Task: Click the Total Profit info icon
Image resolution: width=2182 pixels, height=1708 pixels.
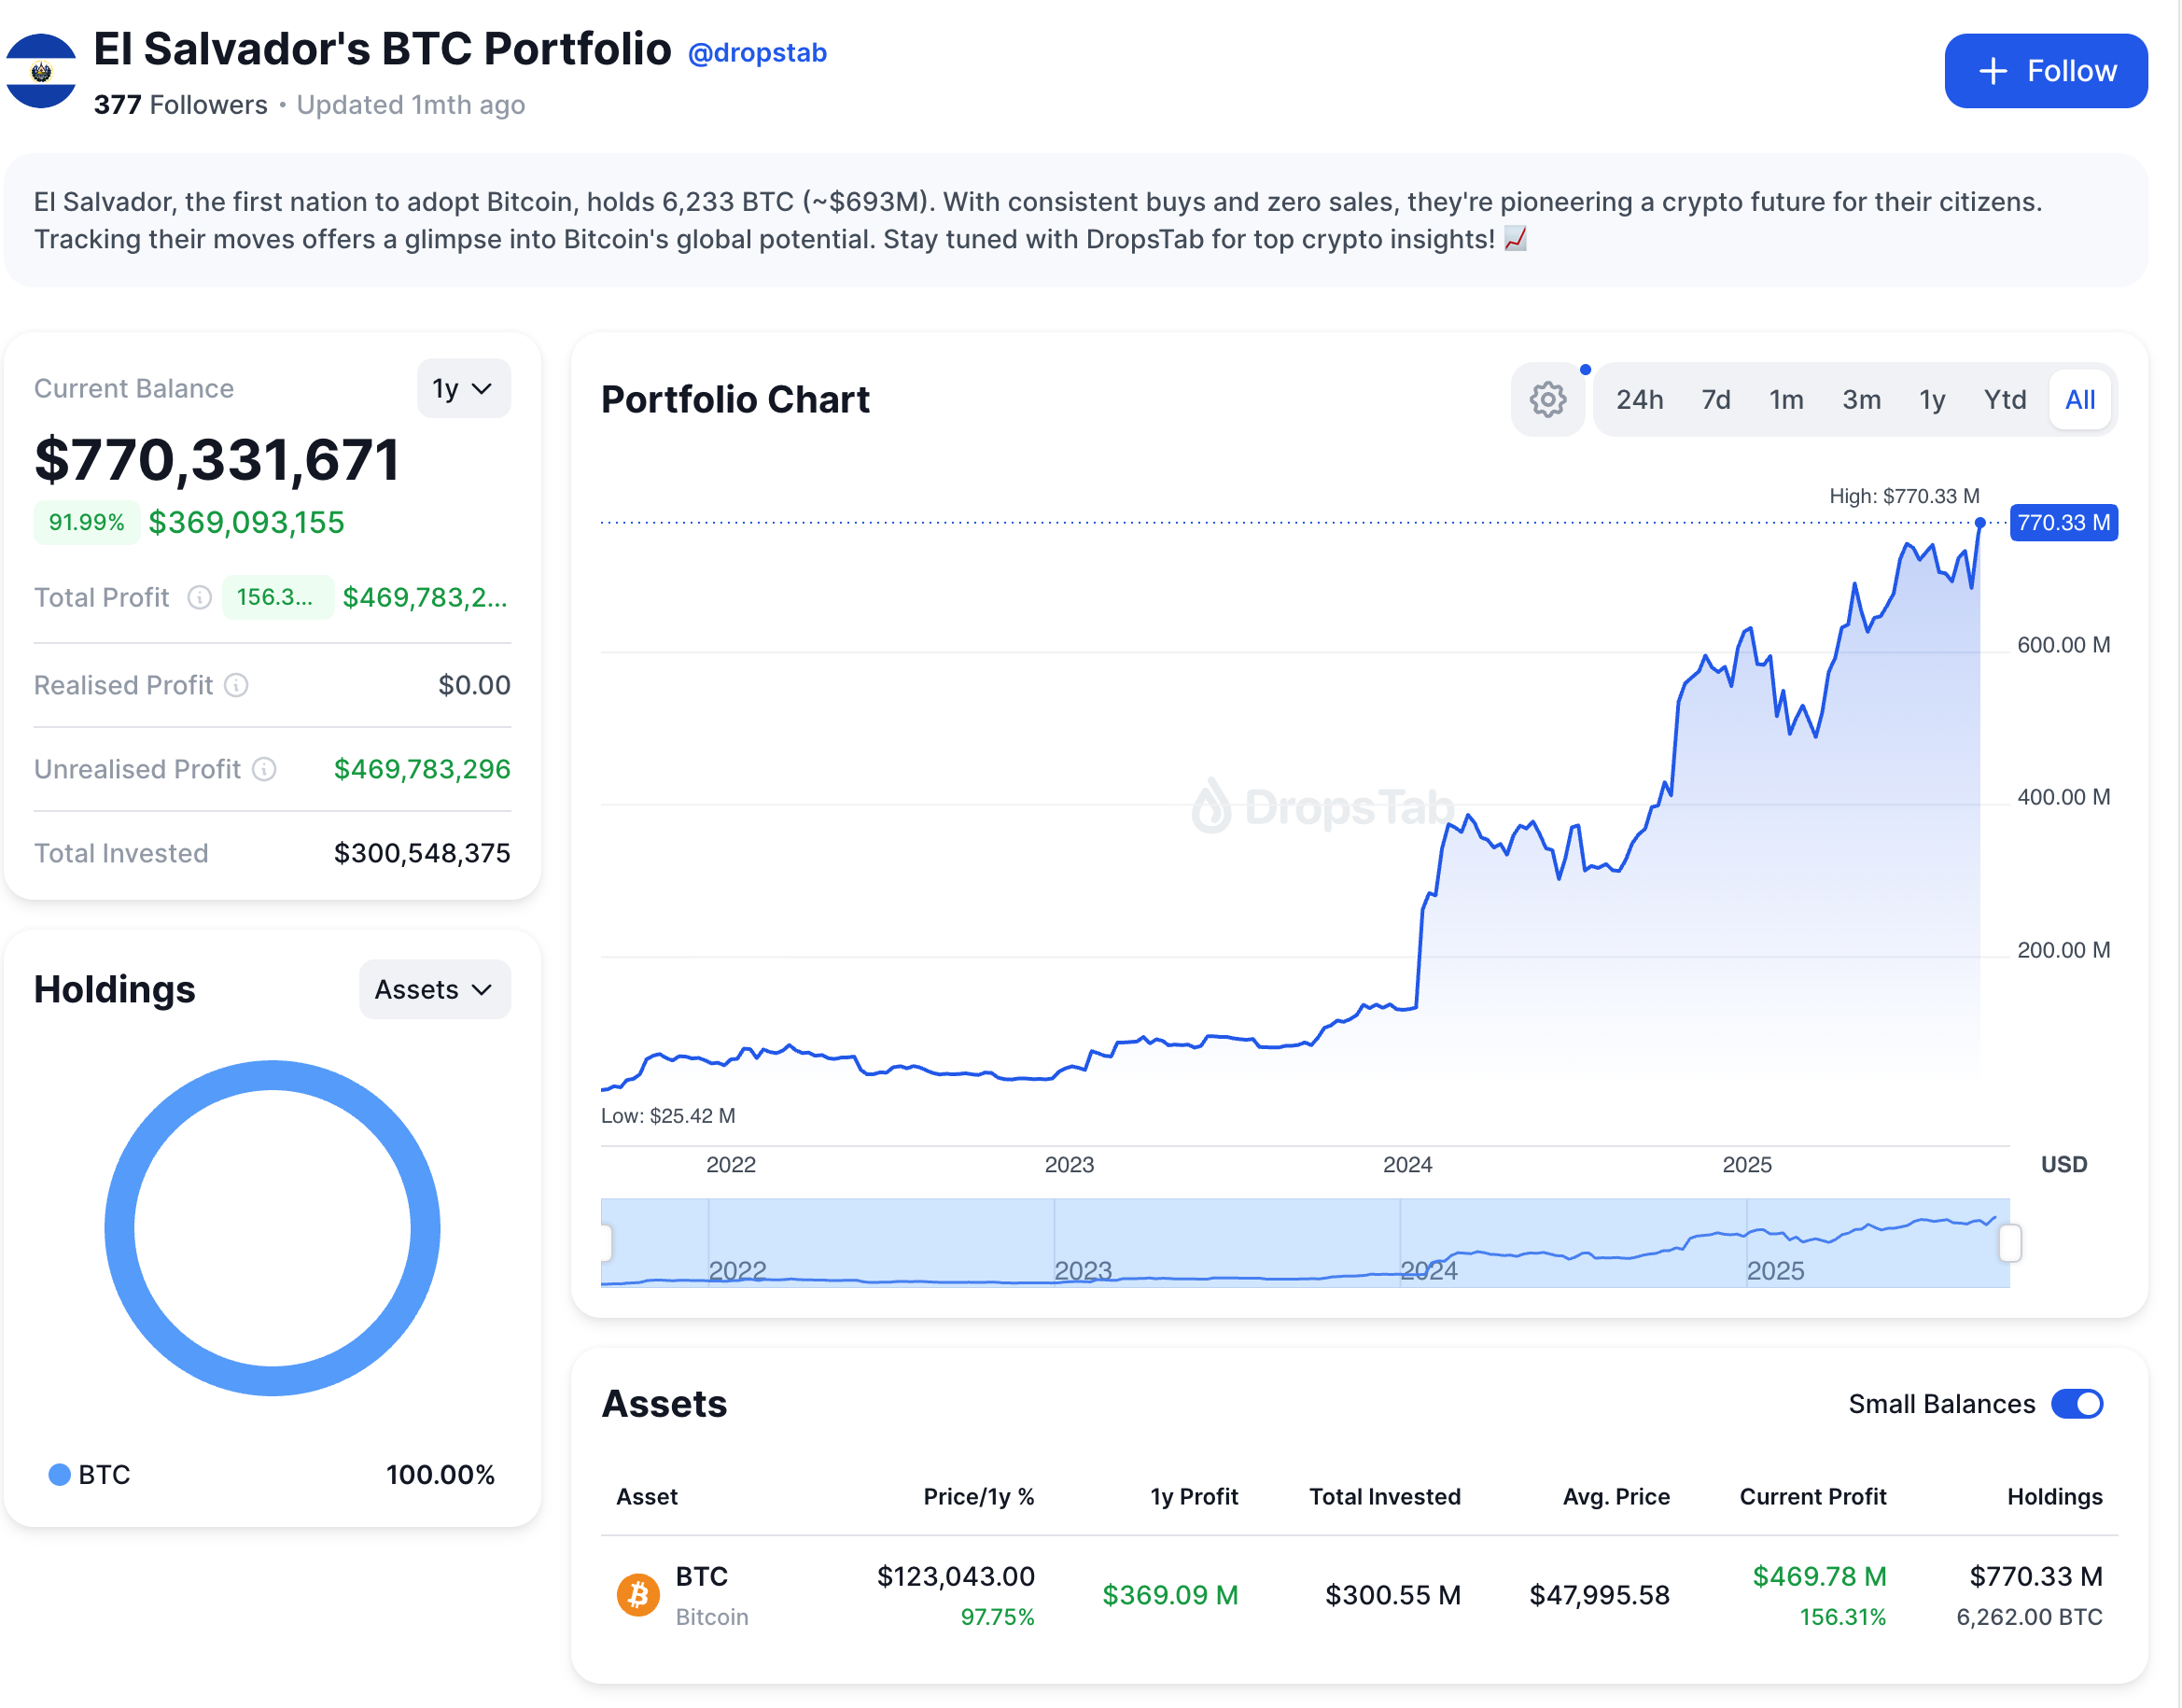Action: [200, 597]
